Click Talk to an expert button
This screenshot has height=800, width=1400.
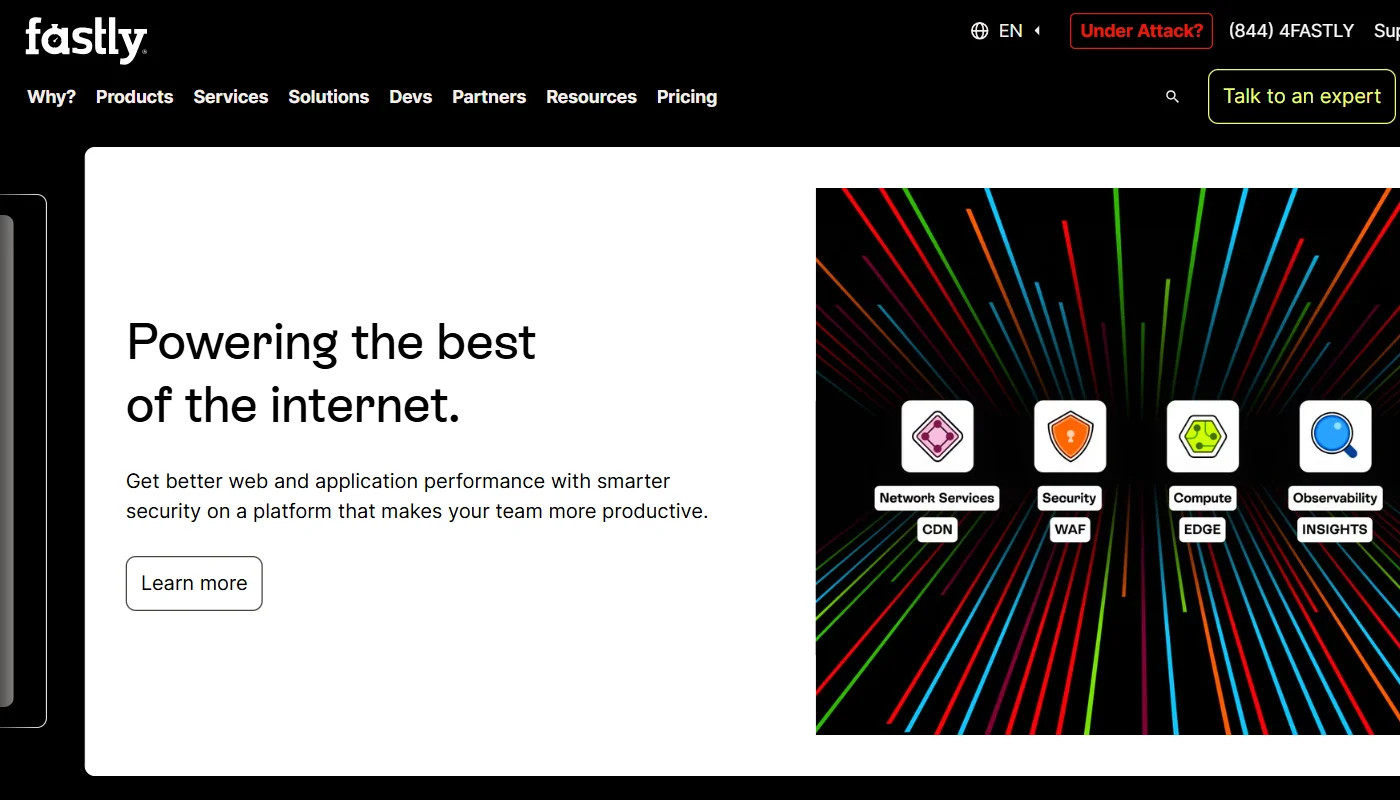click(1302, 96)
